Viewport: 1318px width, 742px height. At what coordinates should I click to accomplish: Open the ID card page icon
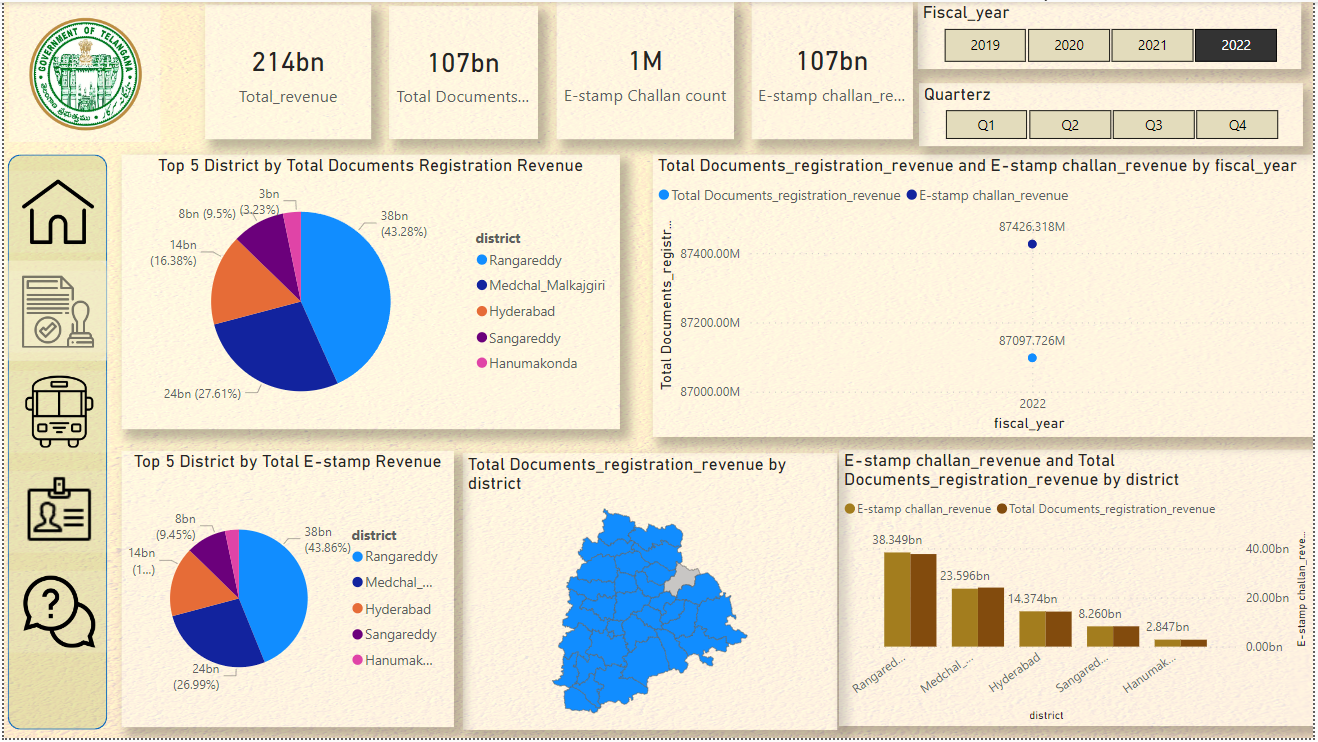point(58,510)
